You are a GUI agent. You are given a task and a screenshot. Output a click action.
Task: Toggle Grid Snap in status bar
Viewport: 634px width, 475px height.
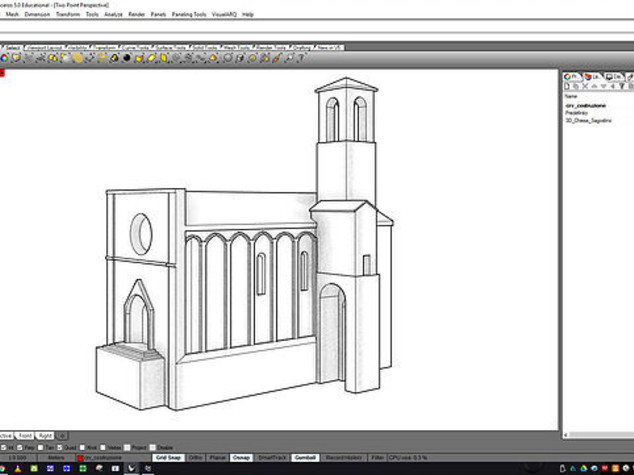tap(168, 458)
